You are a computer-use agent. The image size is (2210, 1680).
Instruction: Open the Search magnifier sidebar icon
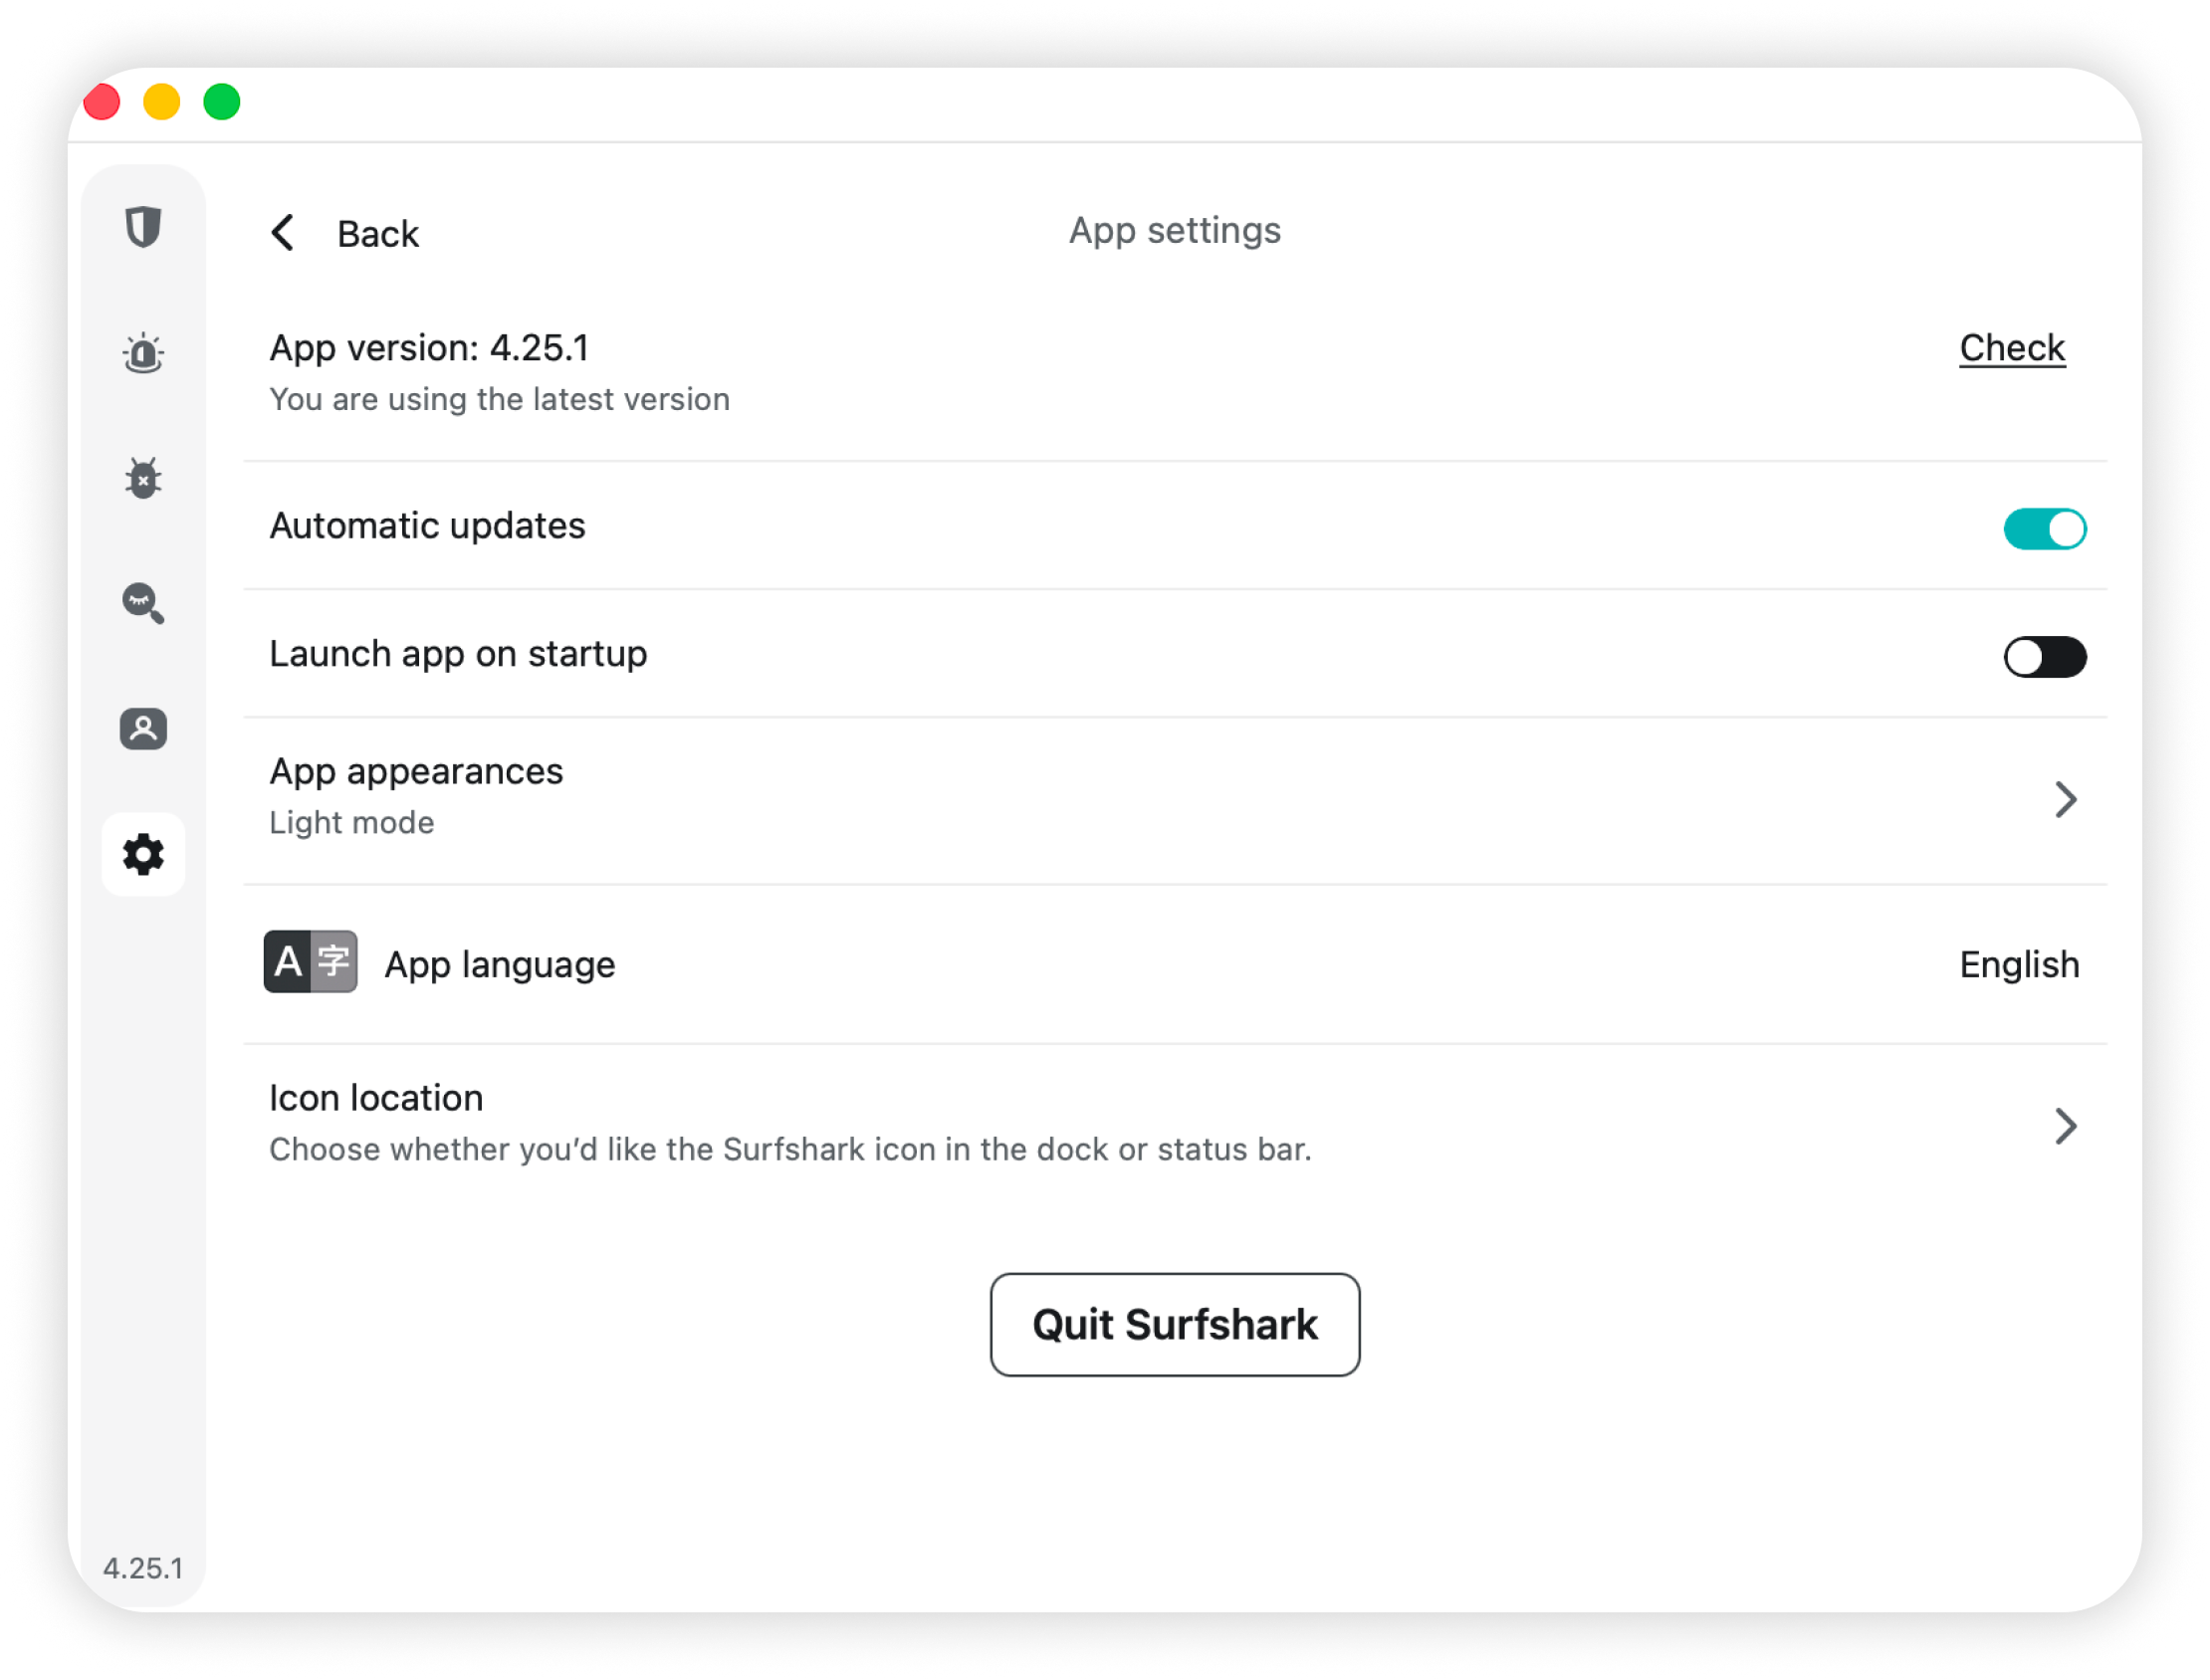pyautogui.click(x=143, y=603)
